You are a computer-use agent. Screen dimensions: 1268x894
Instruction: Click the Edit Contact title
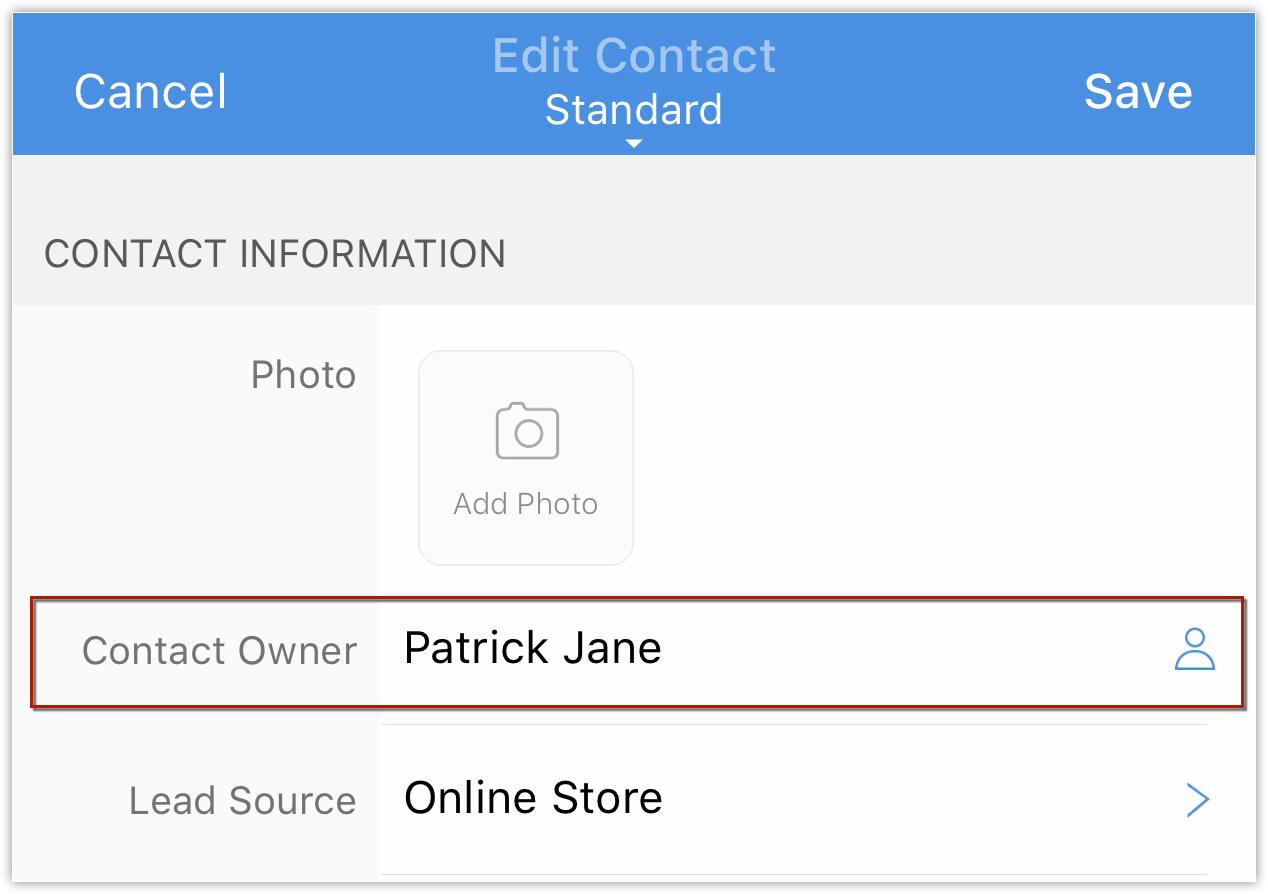[634, 56]
